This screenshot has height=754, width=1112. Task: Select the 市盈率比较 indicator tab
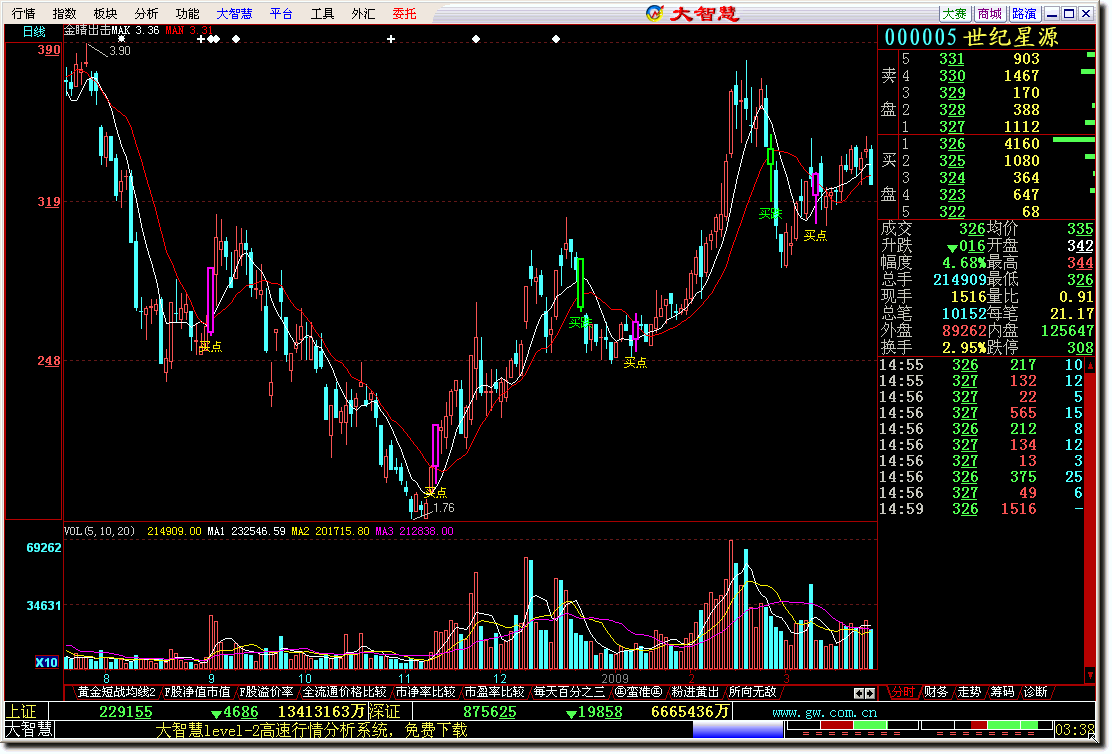tap(494, 692)
